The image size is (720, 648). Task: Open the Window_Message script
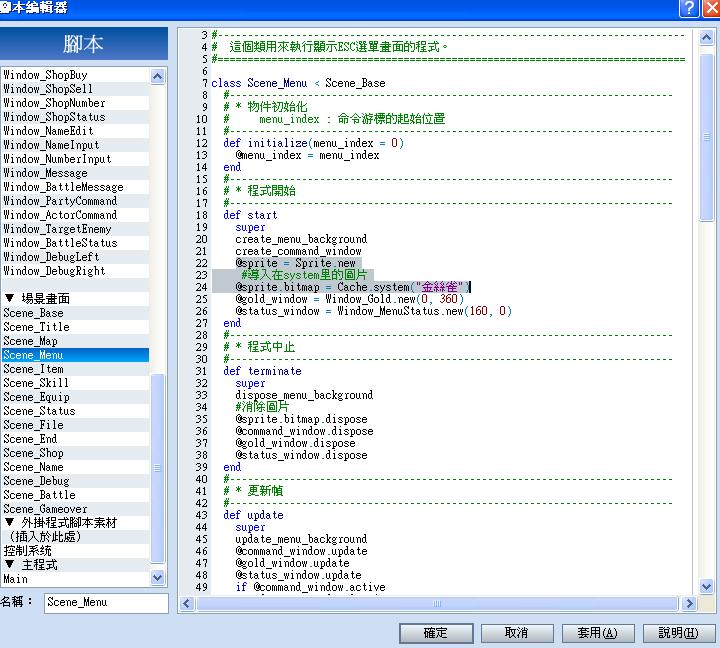[x=75, y=173]
